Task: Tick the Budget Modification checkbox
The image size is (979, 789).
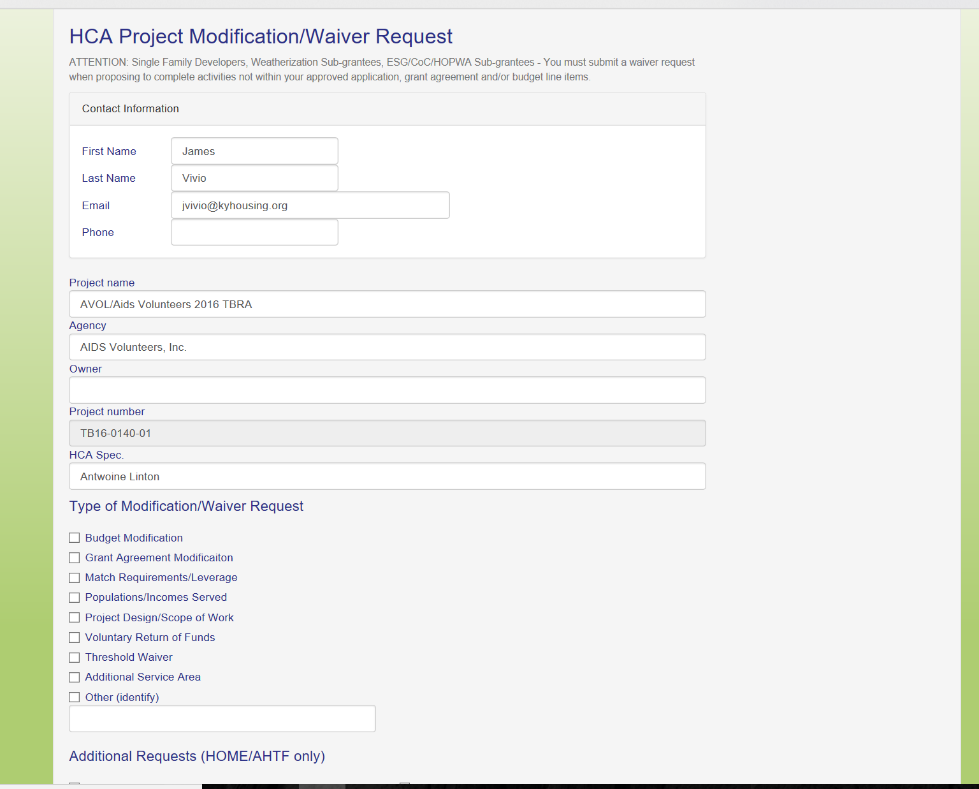Action: click(74, 538)
